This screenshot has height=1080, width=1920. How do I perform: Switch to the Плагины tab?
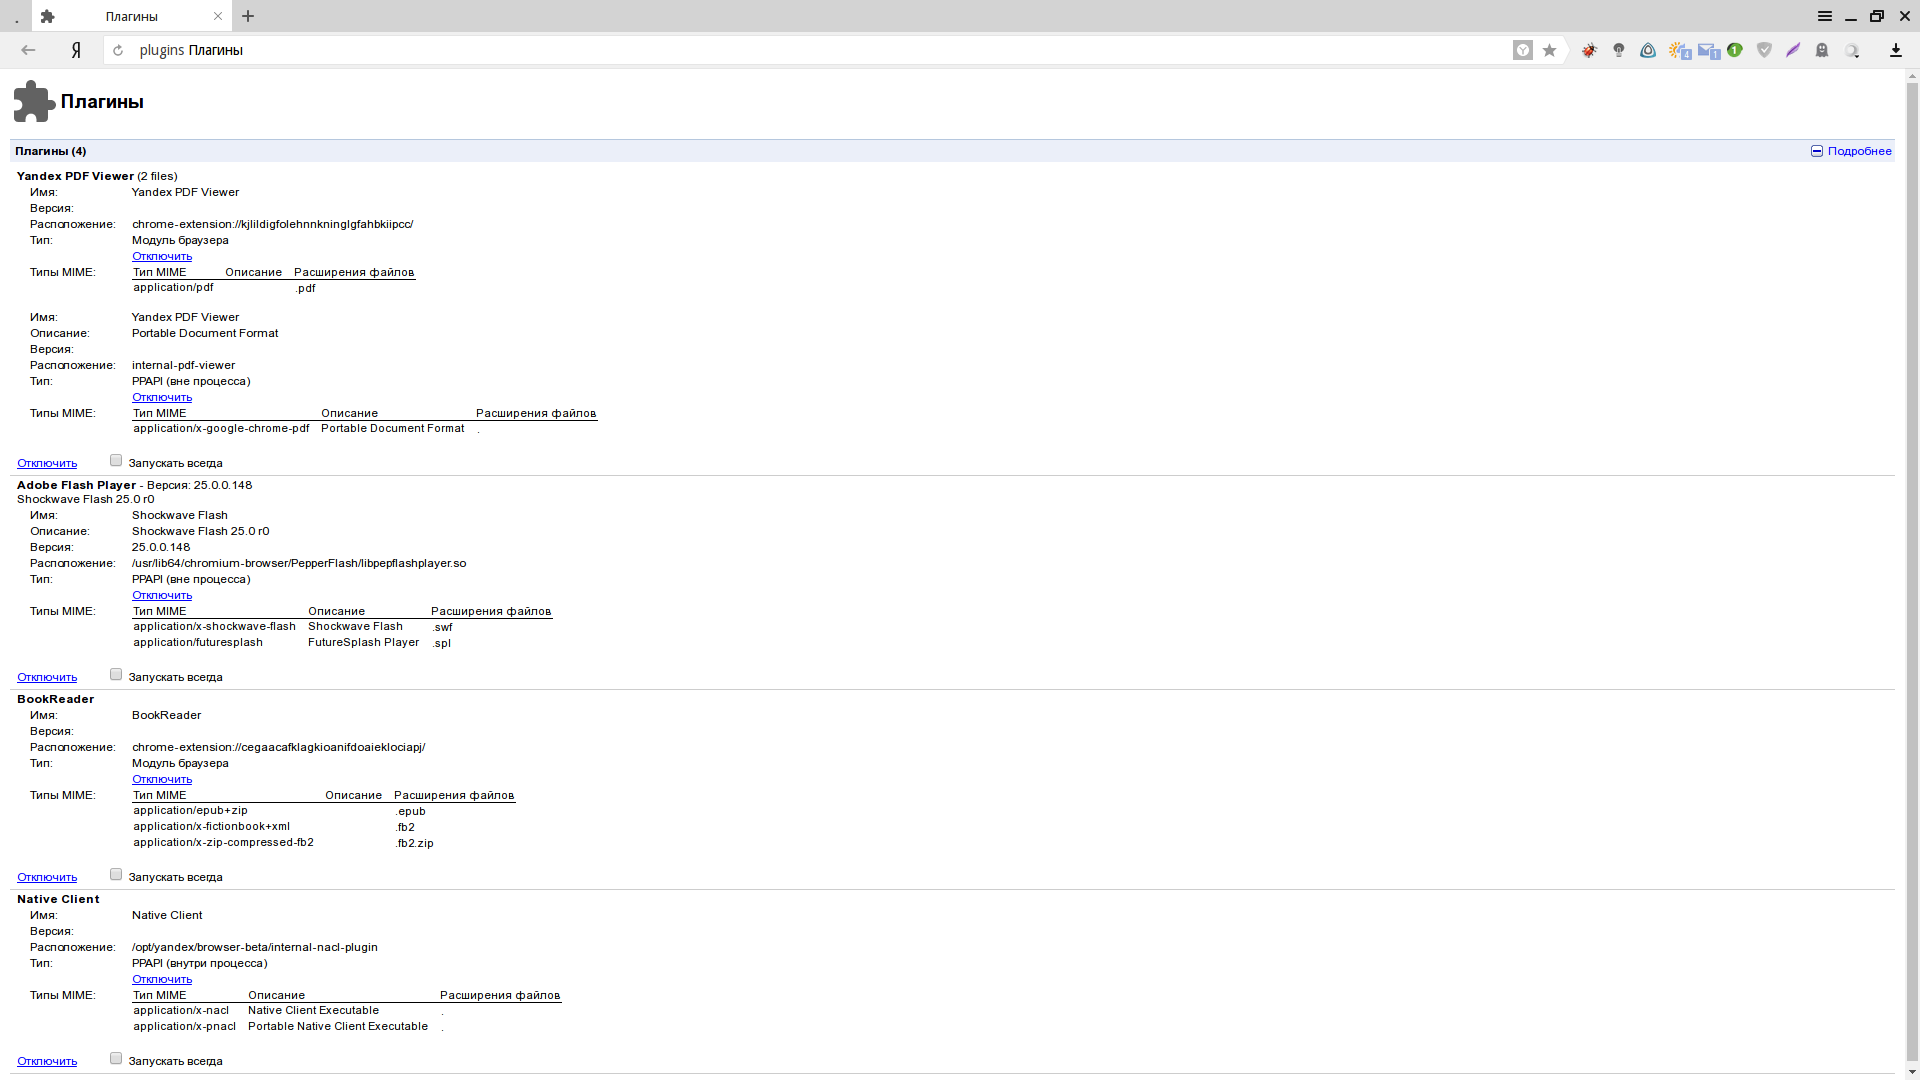pyautogui.click(x=130, y=16)
